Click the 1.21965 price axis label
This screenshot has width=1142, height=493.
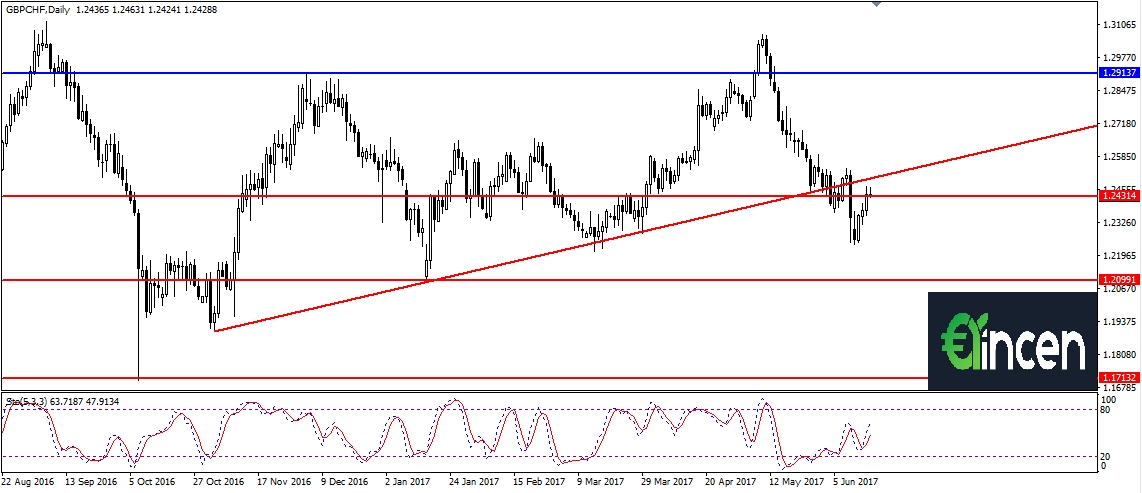pyautogui.click(x=1120, y=256)
